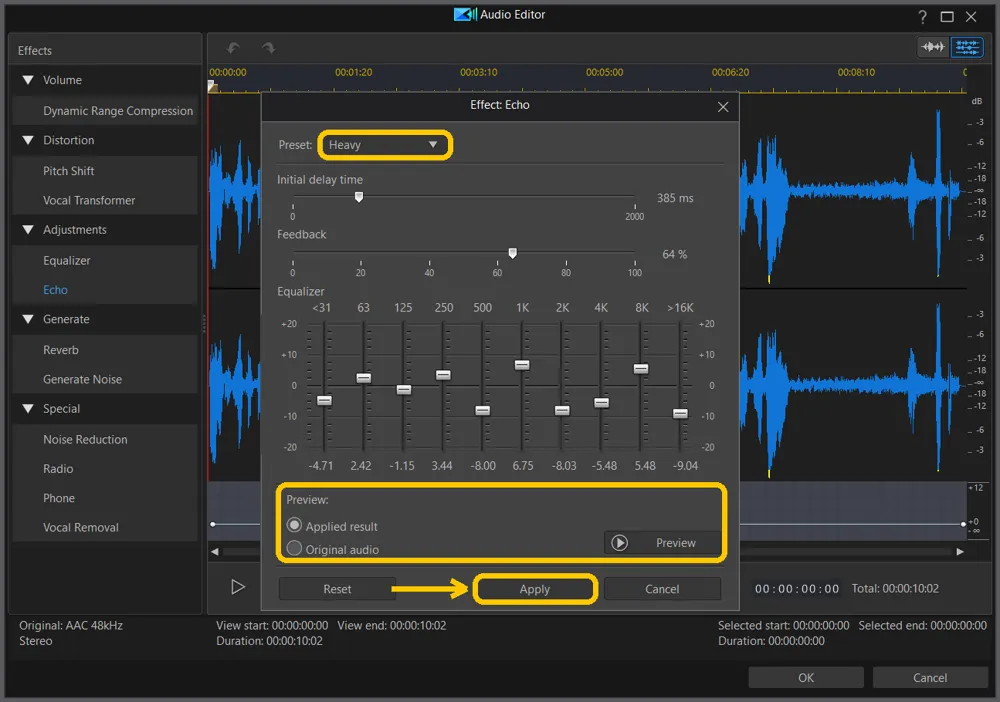Switch to mixer view icon

click(967, 47)
